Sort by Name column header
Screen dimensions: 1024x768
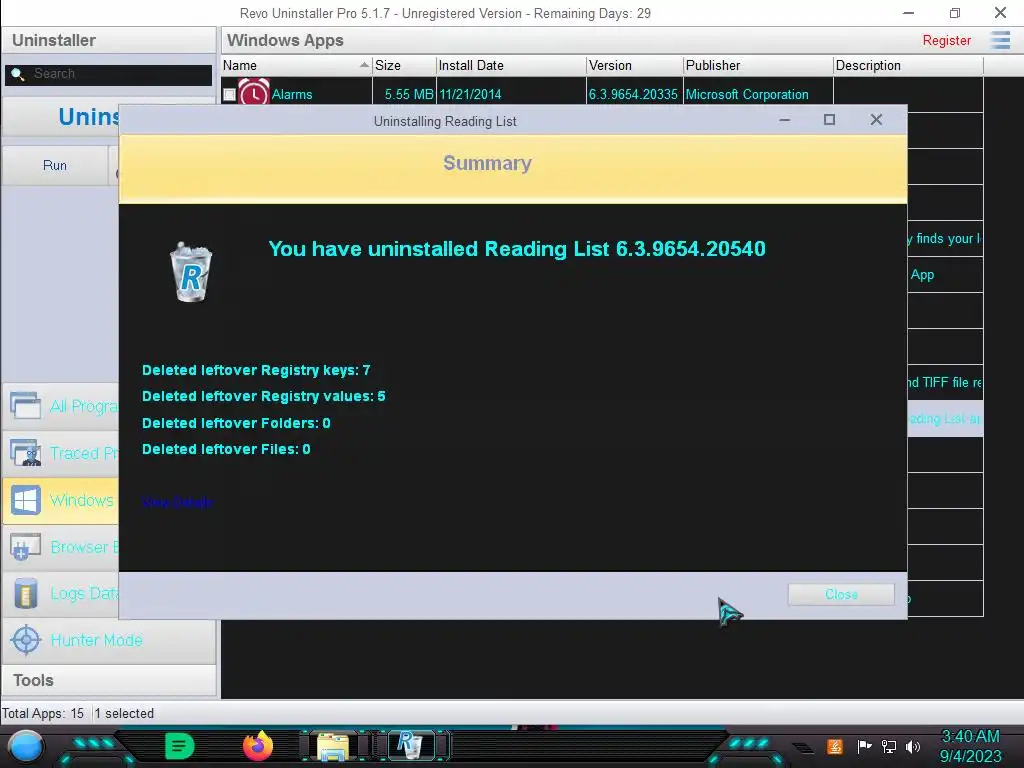296,65
